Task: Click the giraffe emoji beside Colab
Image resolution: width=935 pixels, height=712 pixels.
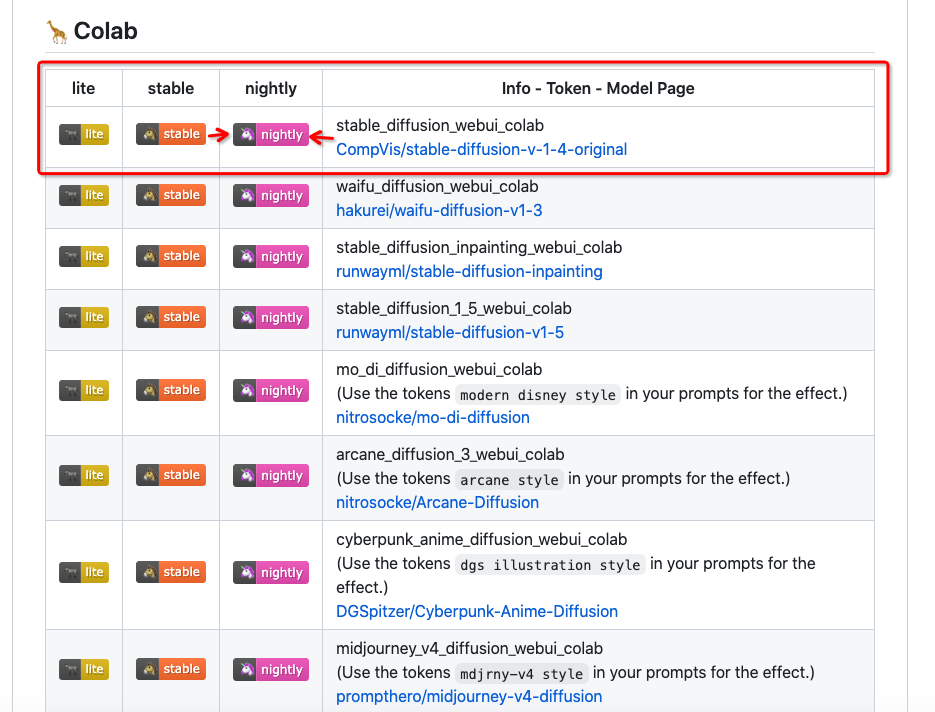Action: [x=57, y=32]
